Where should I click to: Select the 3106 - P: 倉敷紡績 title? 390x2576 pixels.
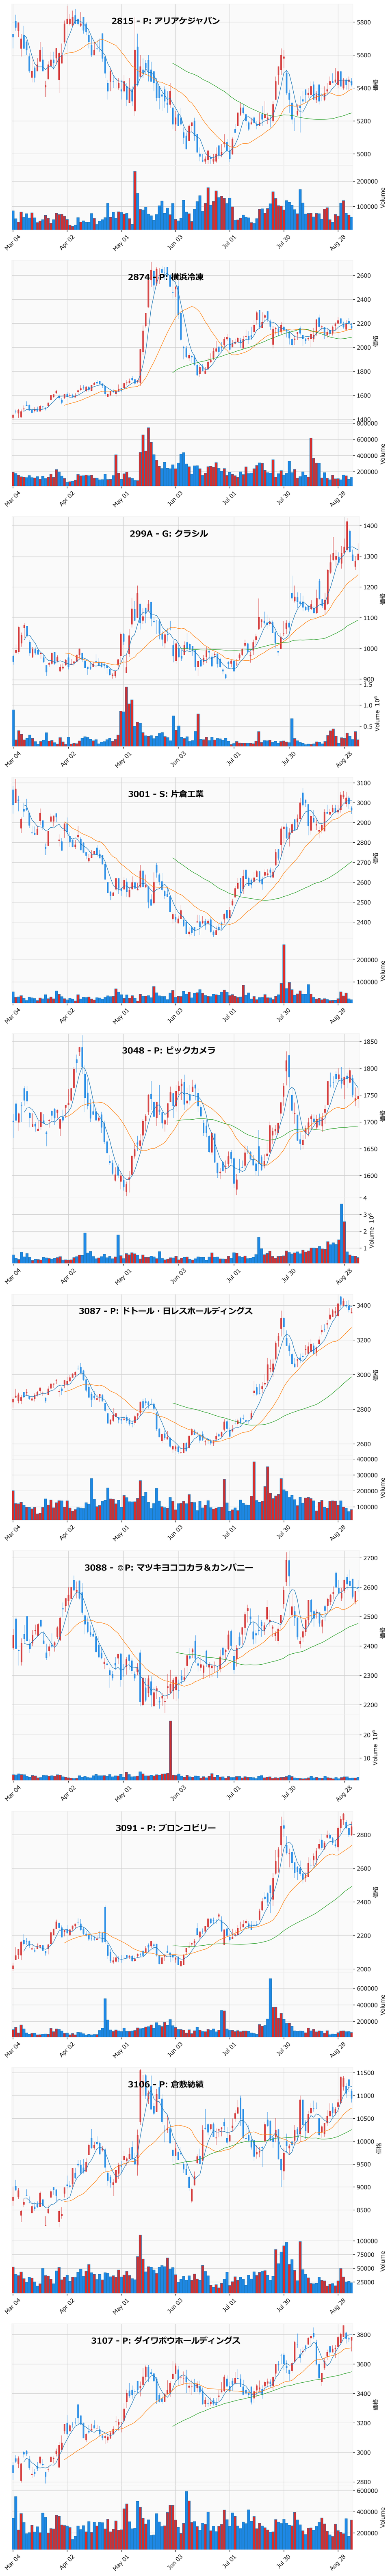166,2084
